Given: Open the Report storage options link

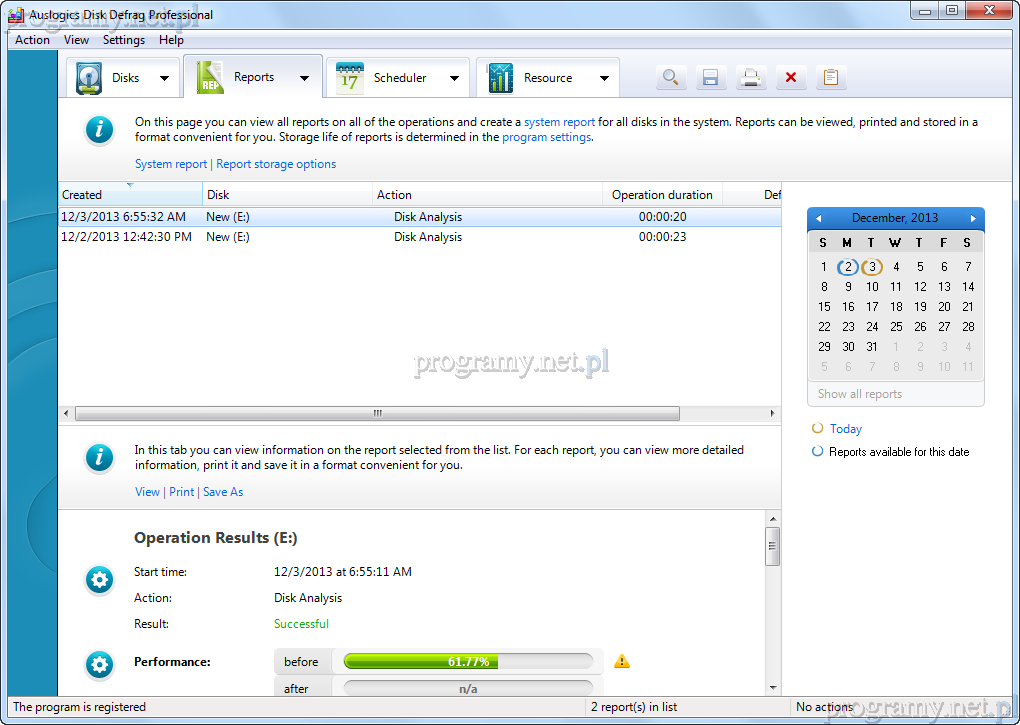Looking at the screenshot, I should (276, 164).
